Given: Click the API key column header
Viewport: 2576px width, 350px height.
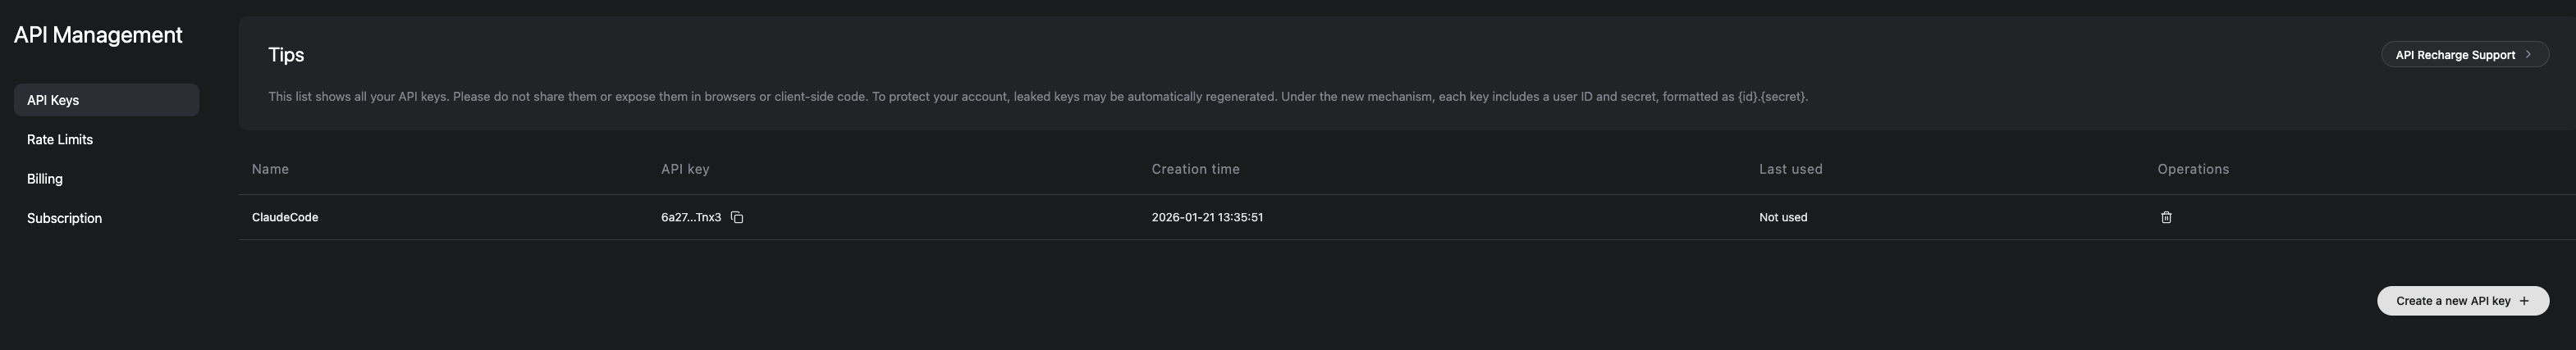Looking at the screenshot, I should pyautogui.click(x=685, y=169).
